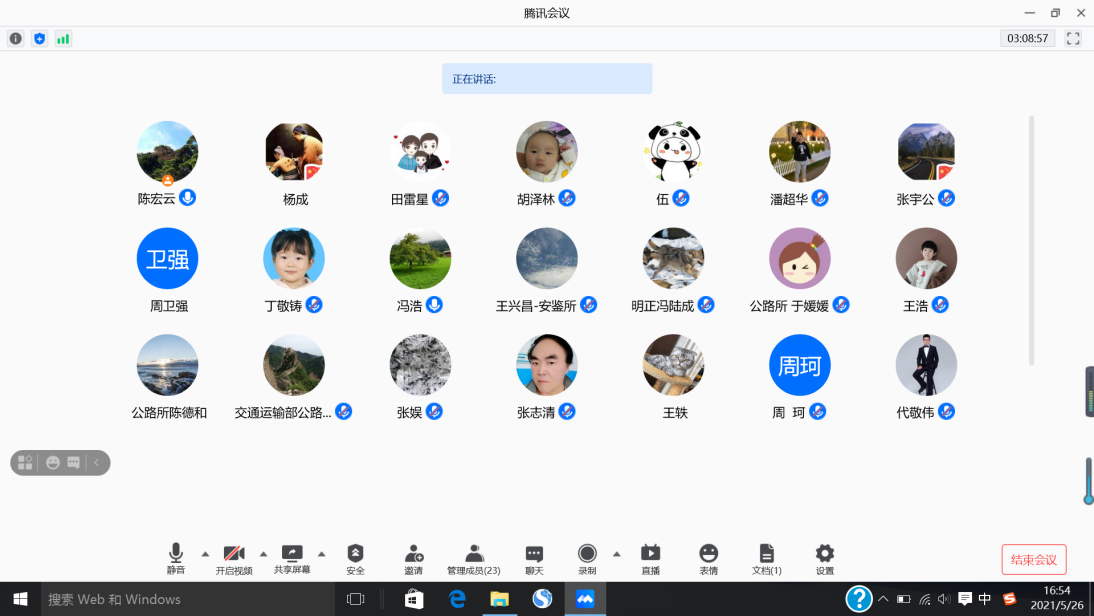Image resolution: width=1094 pixels, height=616 pixels.
Task: Toggle 开启视频 camera on
Action: 234,559
